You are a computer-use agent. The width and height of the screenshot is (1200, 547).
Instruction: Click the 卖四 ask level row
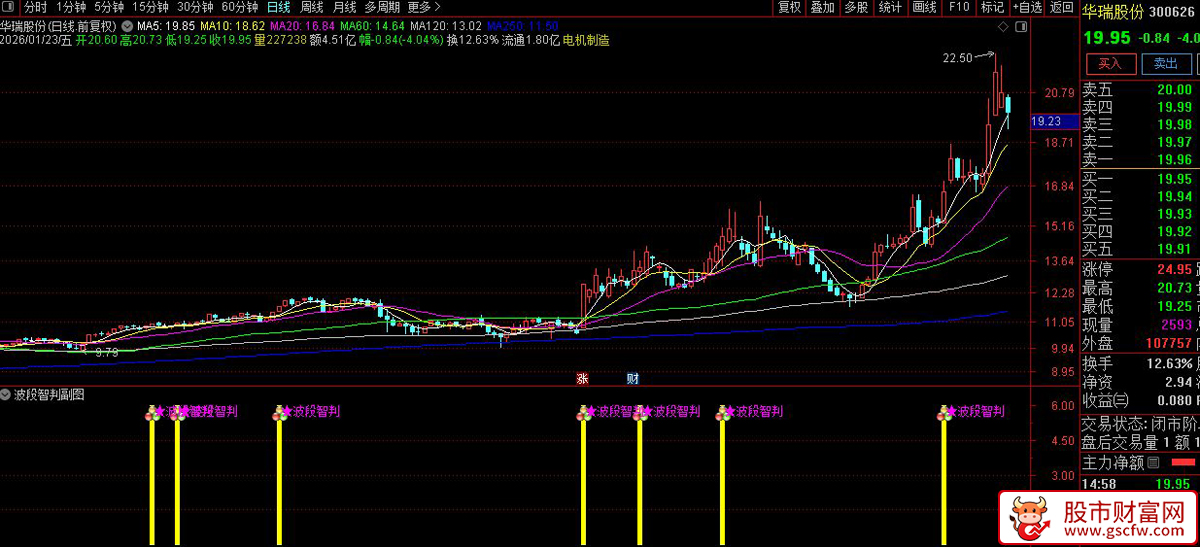coord(1140,107)
